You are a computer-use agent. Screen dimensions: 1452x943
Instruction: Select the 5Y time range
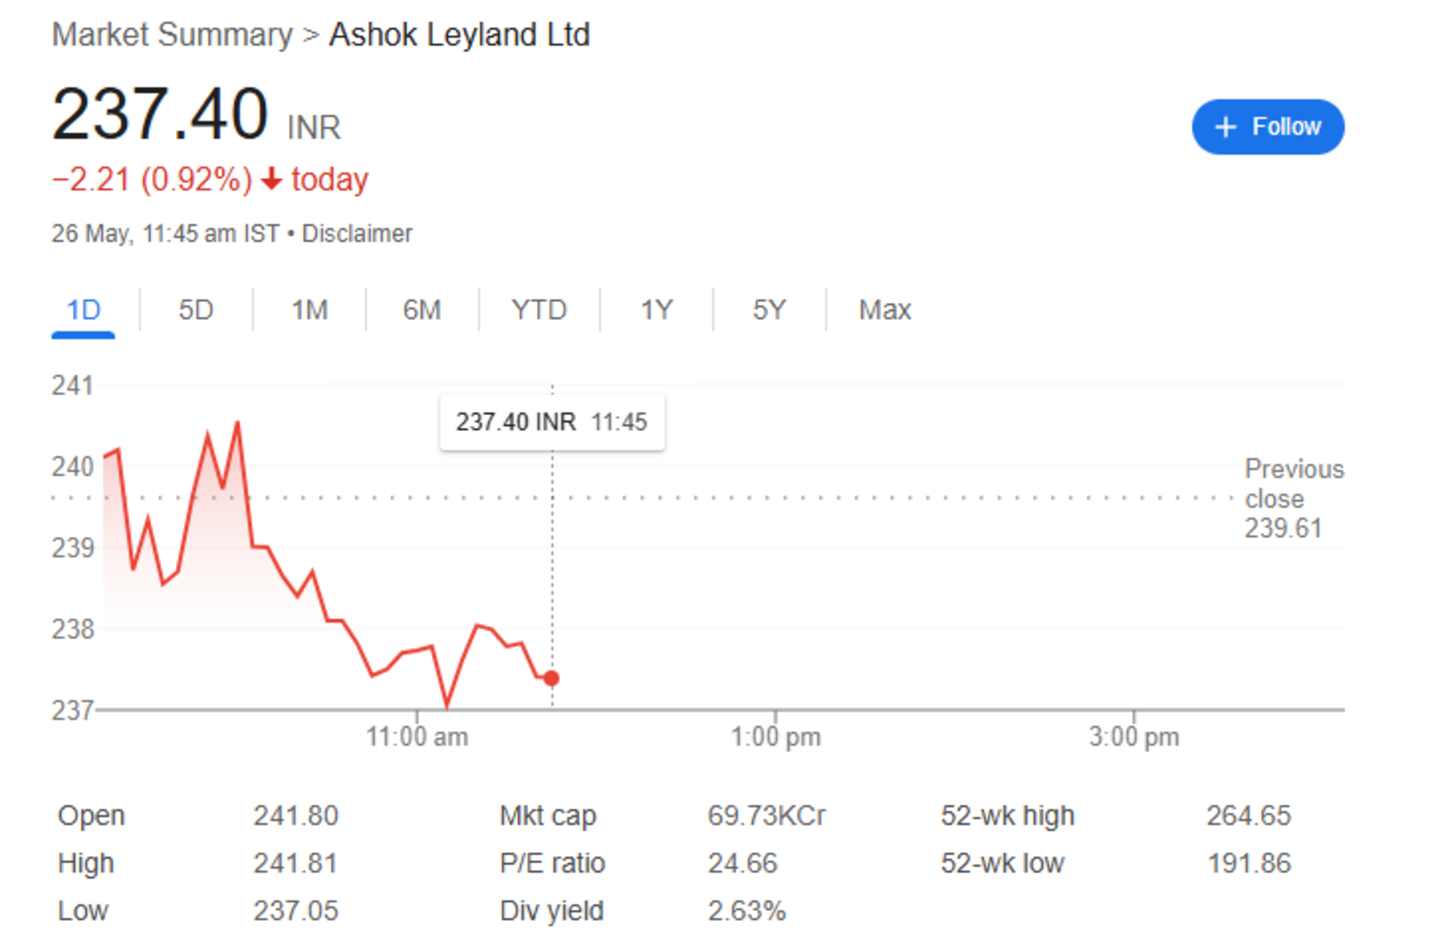pos(770,310)
